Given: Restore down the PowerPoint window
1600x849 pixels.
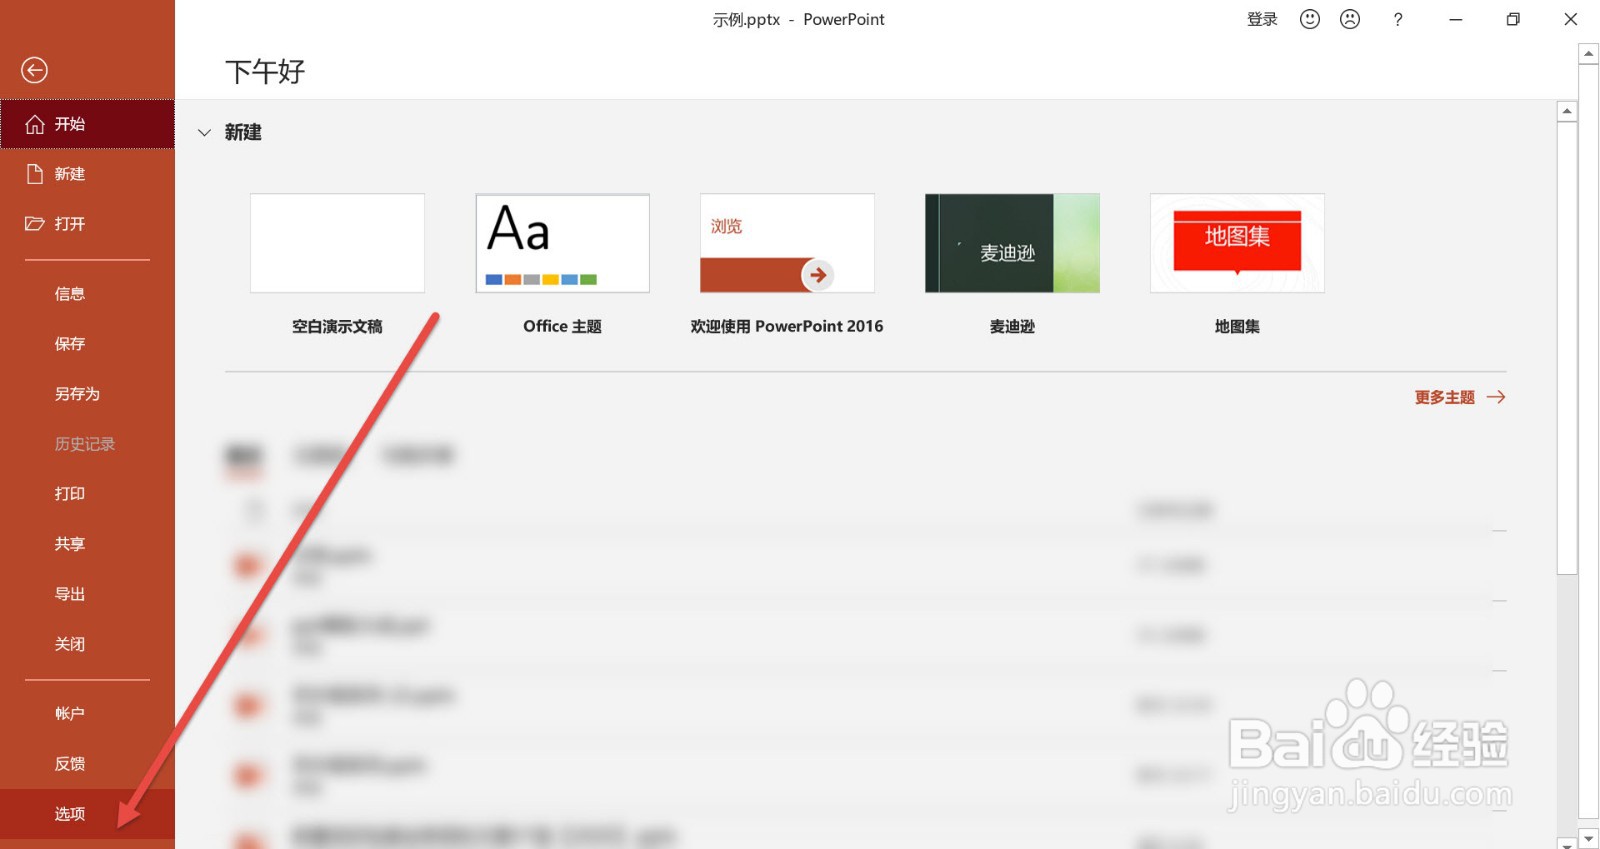Looking at the screenshot, I should click(1513, 19).
